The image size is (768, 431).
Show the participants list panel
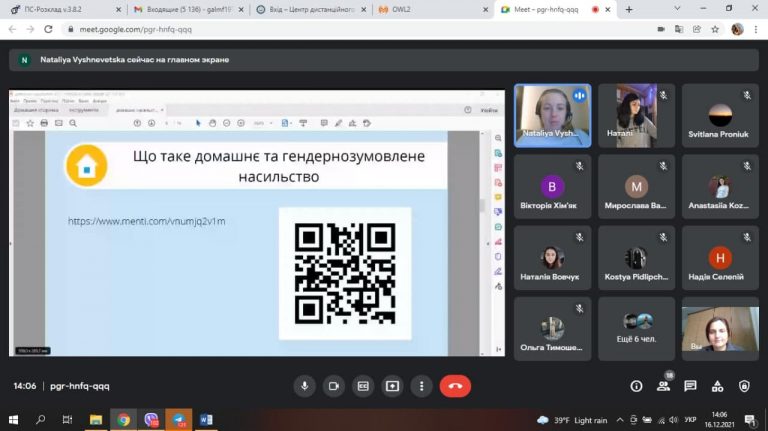coord(663,386)
